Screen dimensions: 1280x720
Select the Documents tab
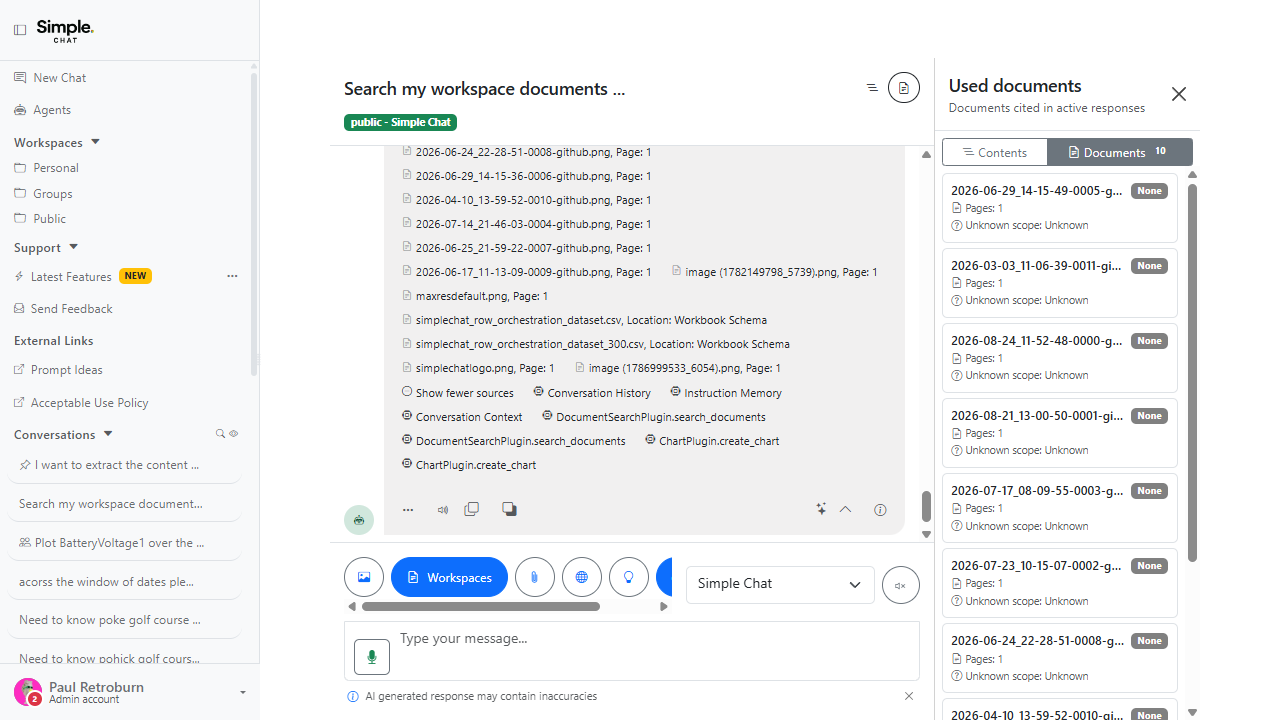[1120, 152]
